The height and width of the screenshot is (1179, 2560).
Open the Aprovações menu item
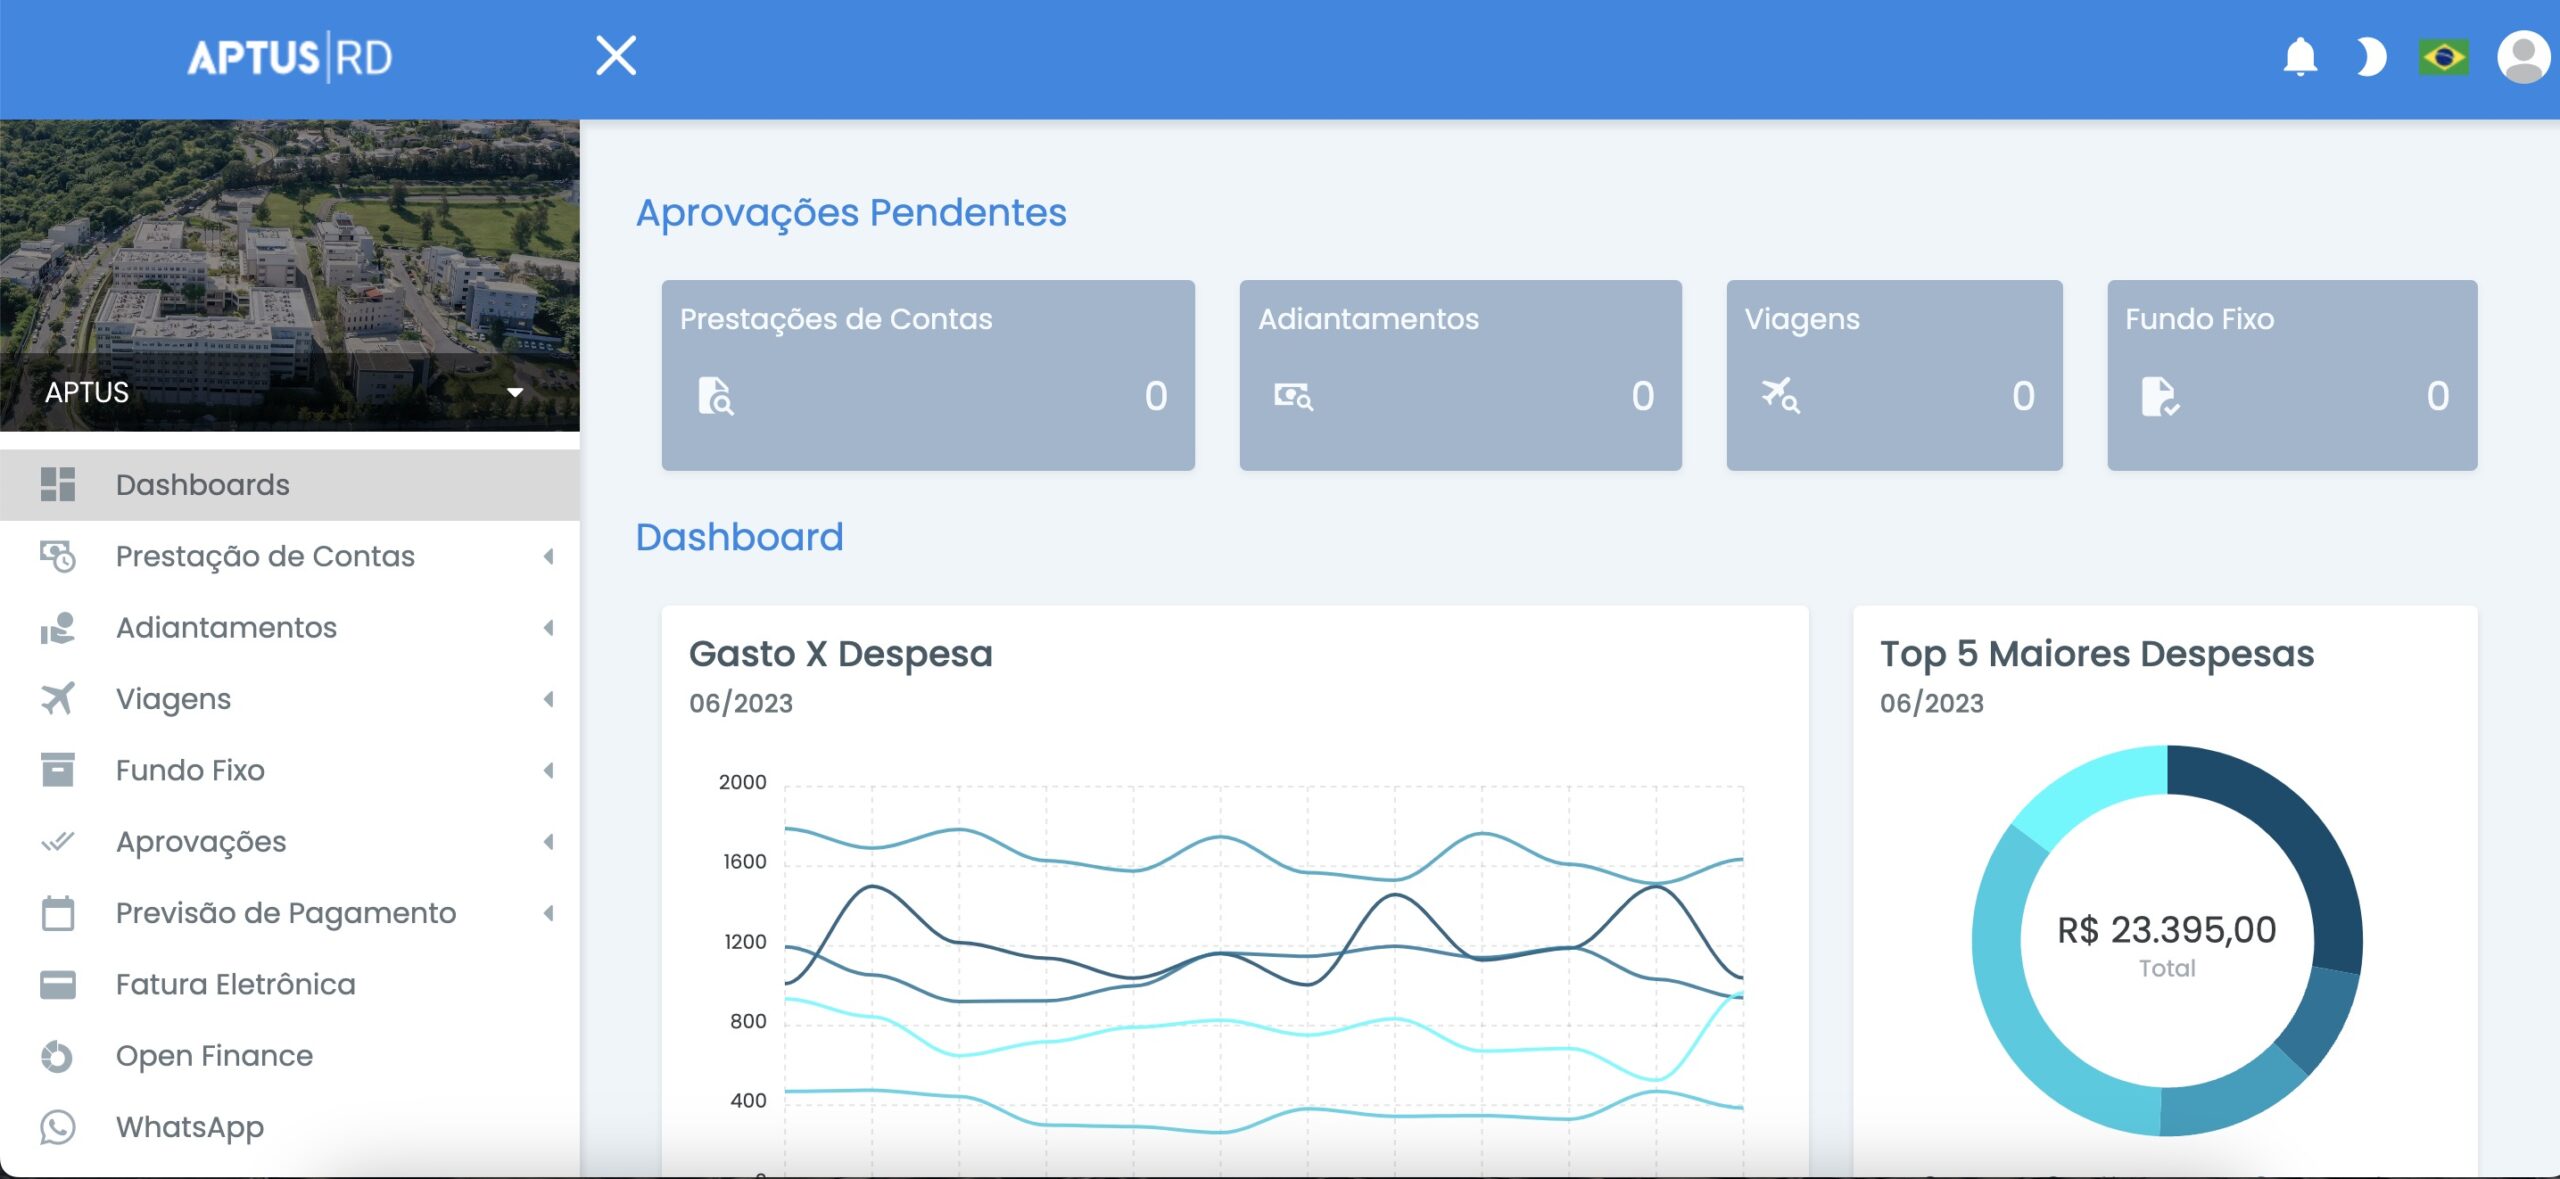(x=201, y=842)
